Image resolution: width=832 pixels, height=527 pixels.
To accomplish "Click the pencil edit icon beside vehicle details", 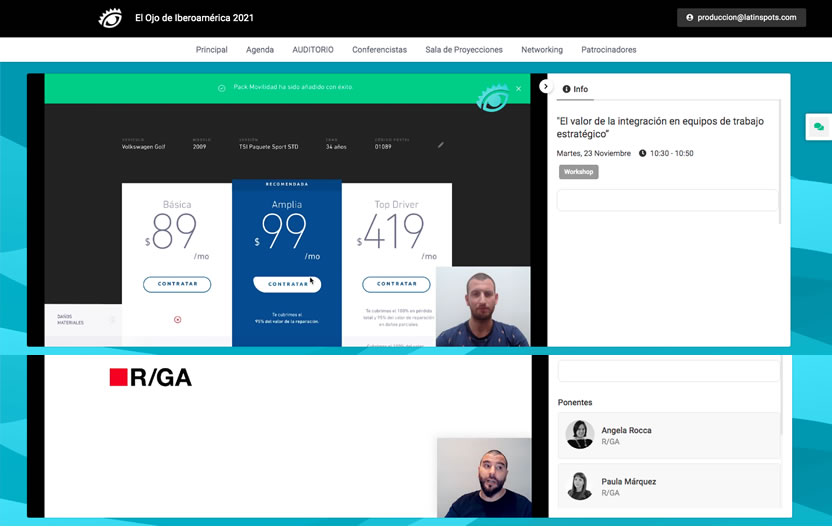I will click(x=441, y=145).
